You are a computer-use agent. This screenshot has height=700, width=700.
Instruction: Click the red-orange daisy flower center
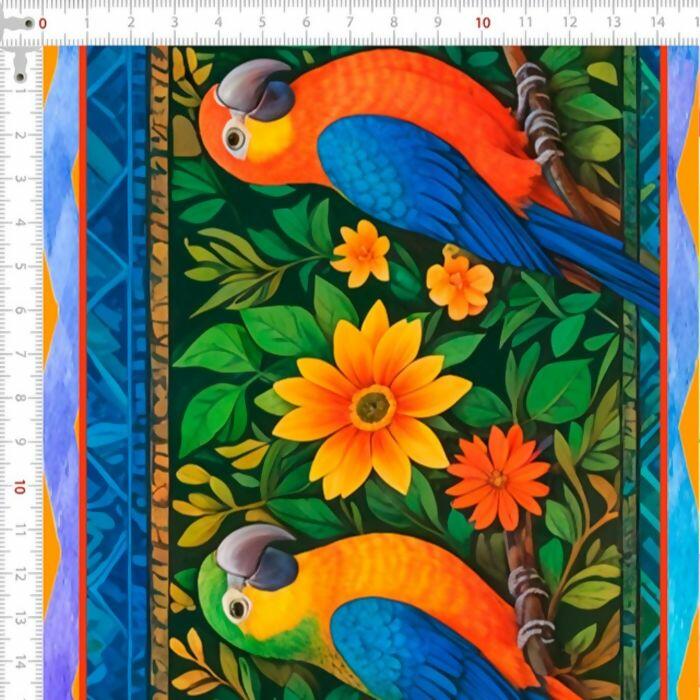[497, 479]
